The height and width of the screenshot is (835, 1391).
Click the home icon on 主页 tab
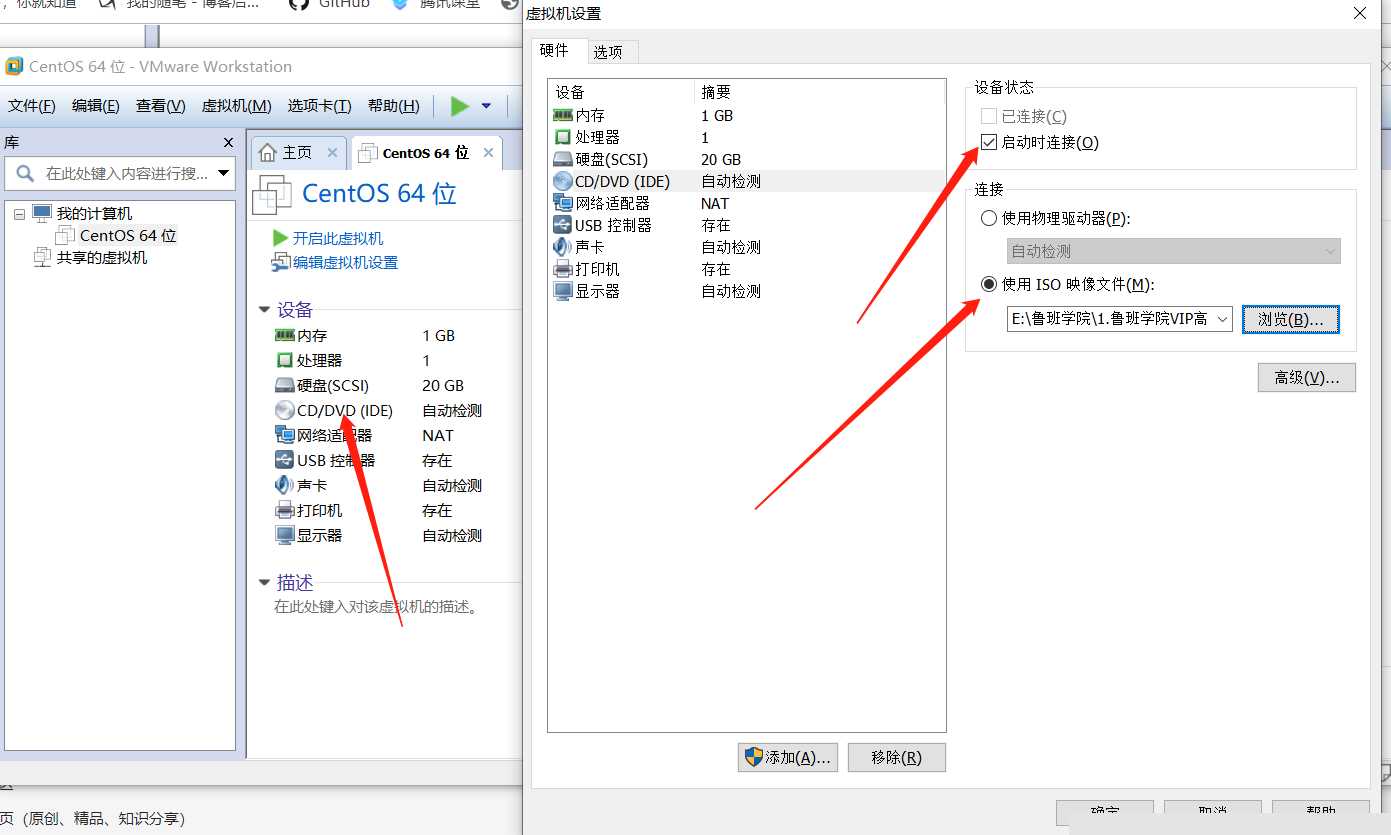267,152
